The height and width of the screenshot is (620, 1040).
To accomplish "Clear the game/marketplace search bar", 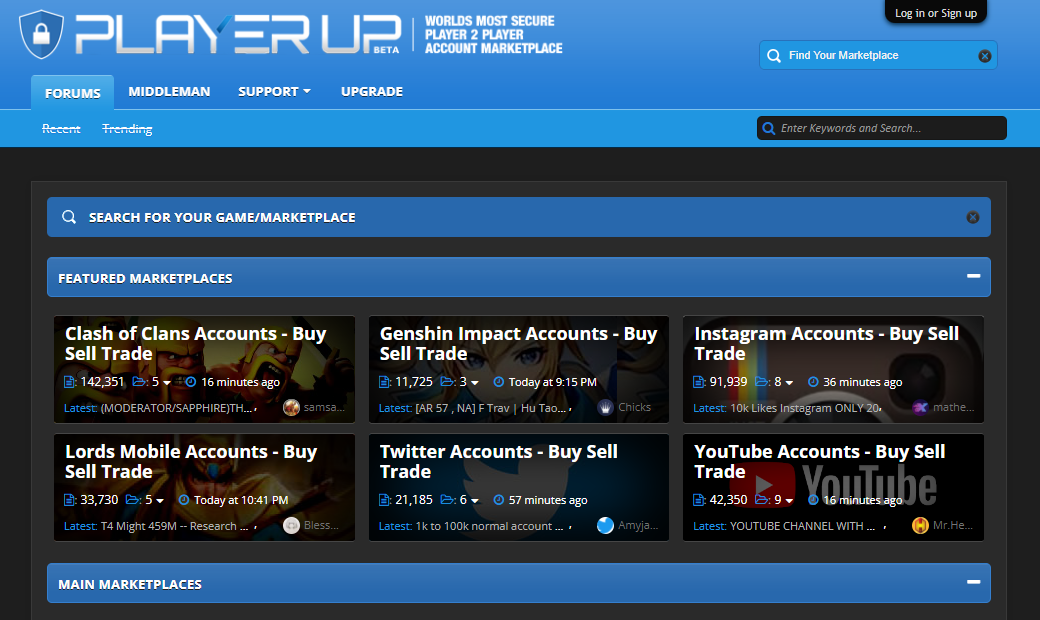I will point(973,217).
